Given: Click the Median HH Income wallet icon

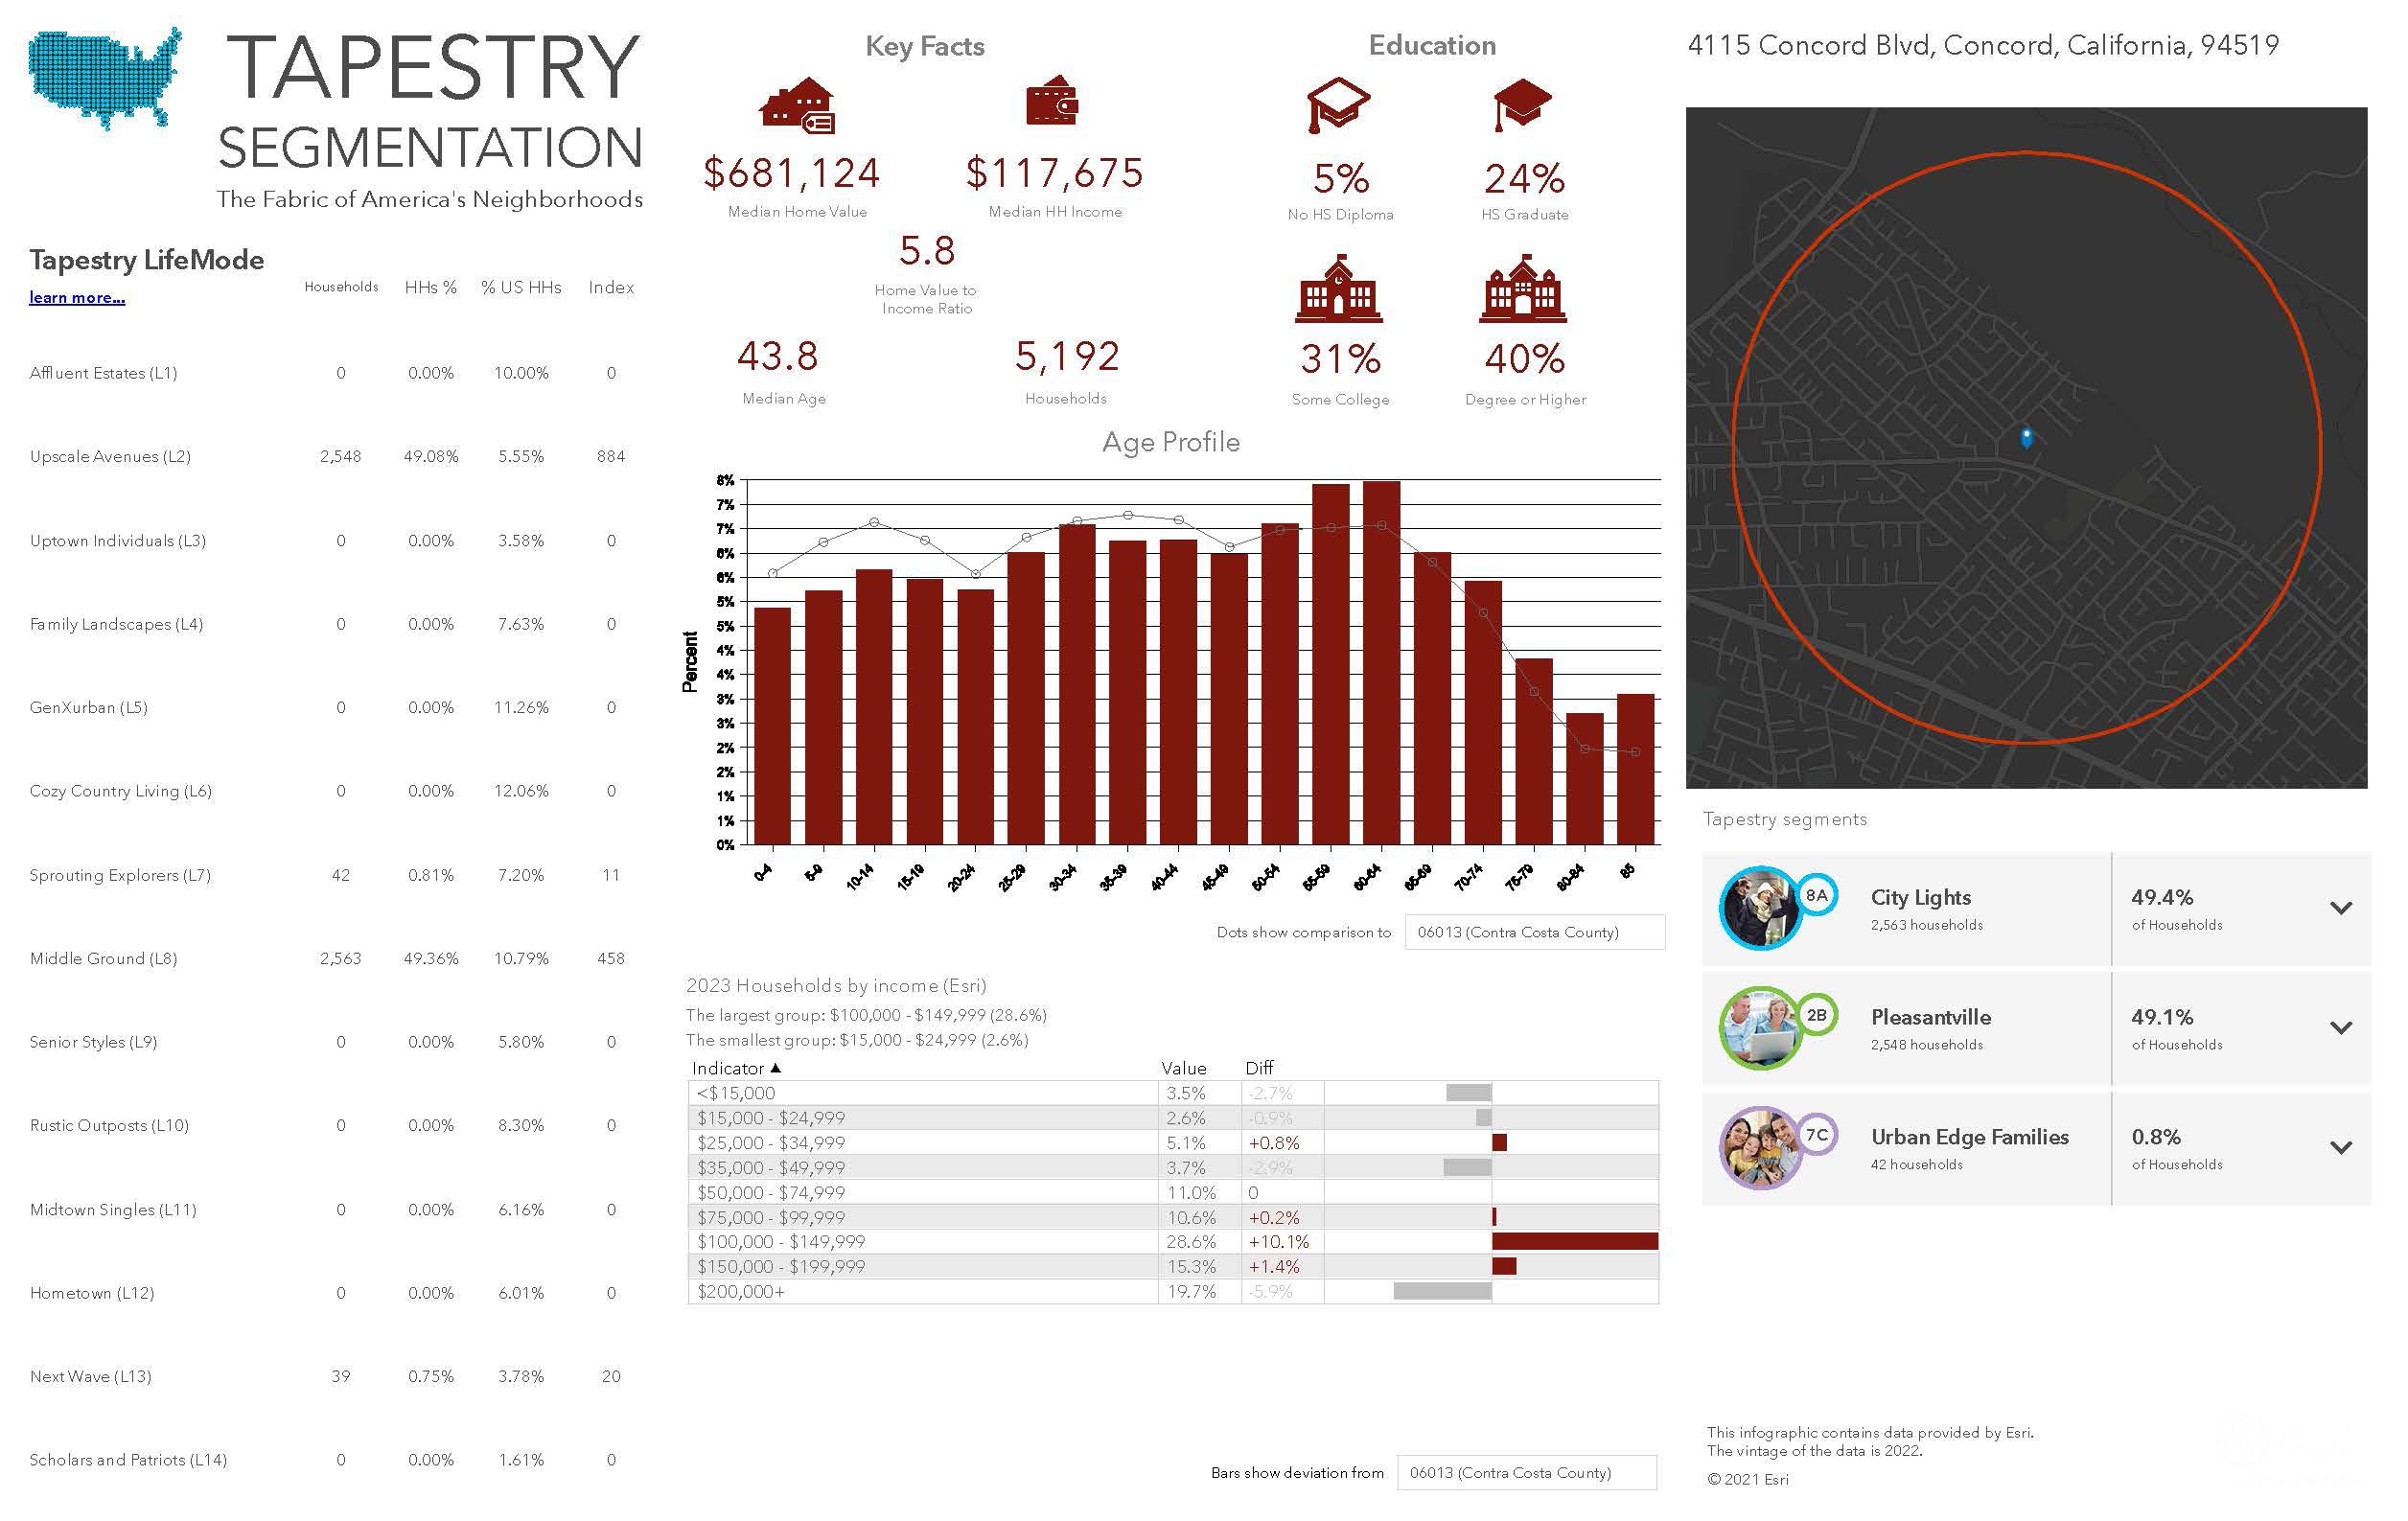Looking at the screenshot, I should 1052,101.
